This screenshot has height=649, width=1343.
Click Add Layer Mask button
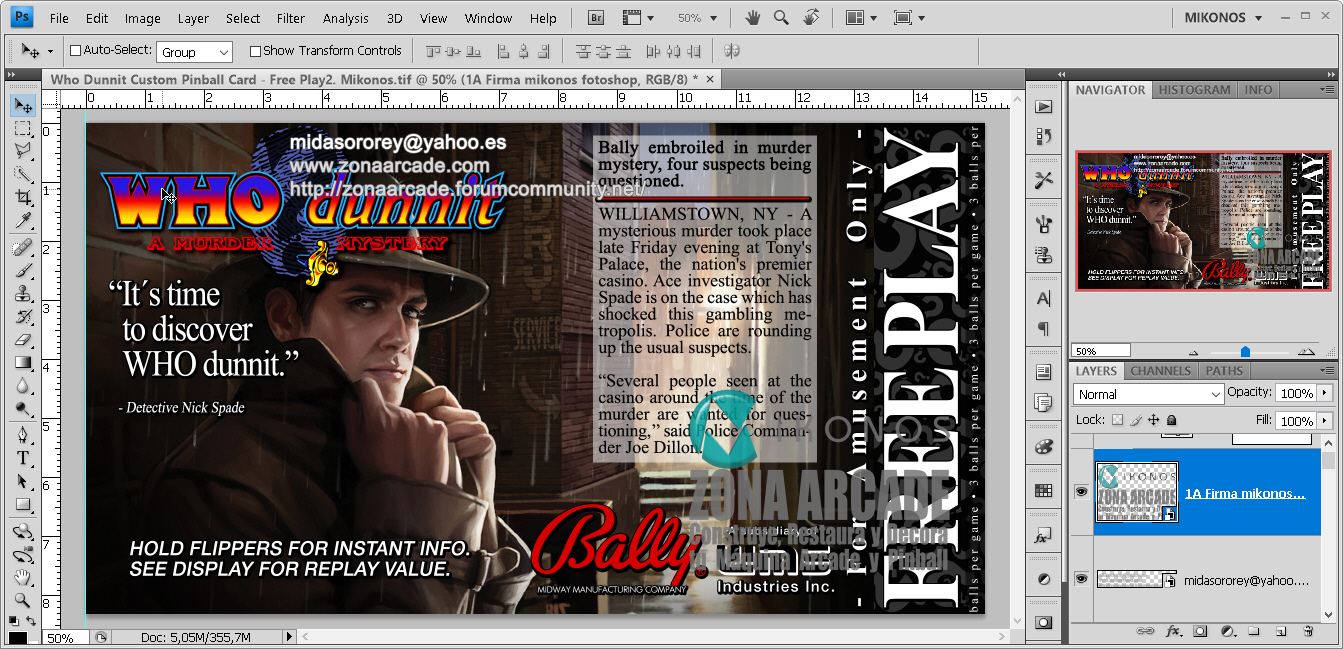click(1201, 632)
